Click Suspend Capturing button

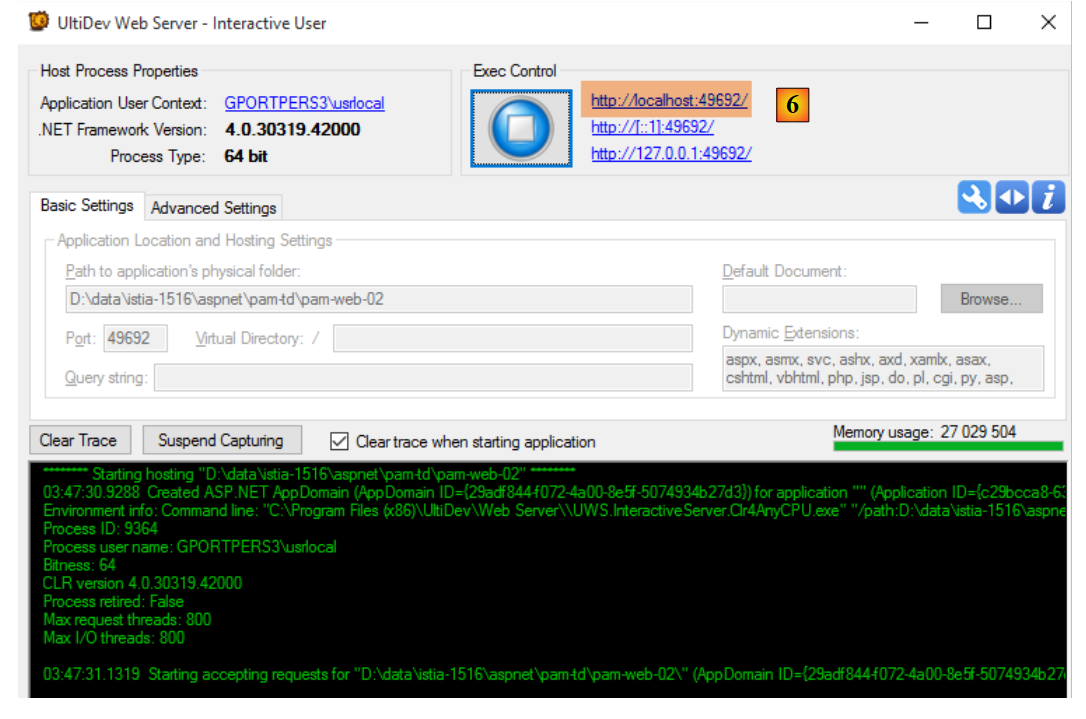click(x=220, y=440)
